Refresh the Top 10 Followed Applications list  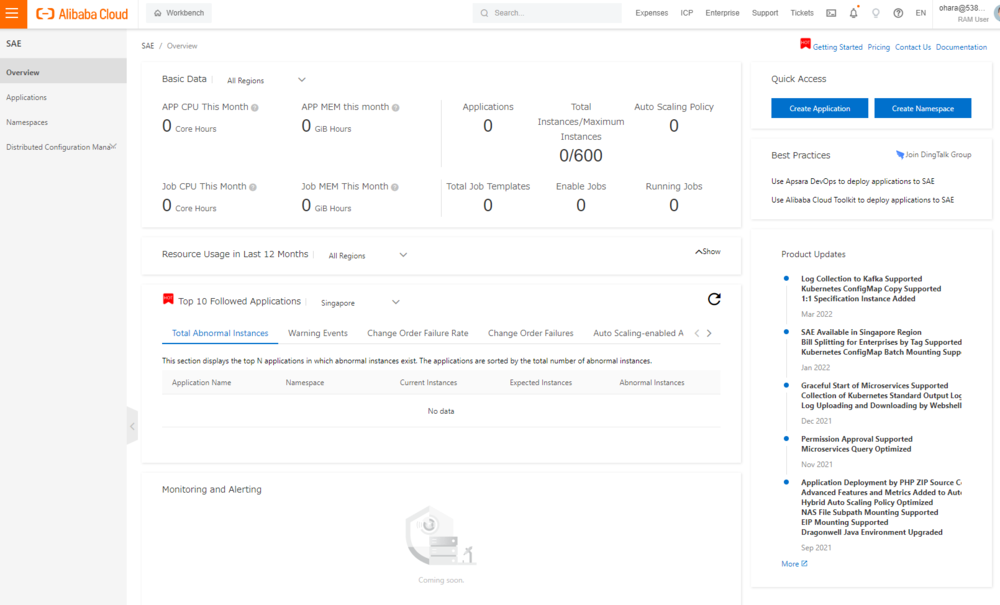[714, 299]
